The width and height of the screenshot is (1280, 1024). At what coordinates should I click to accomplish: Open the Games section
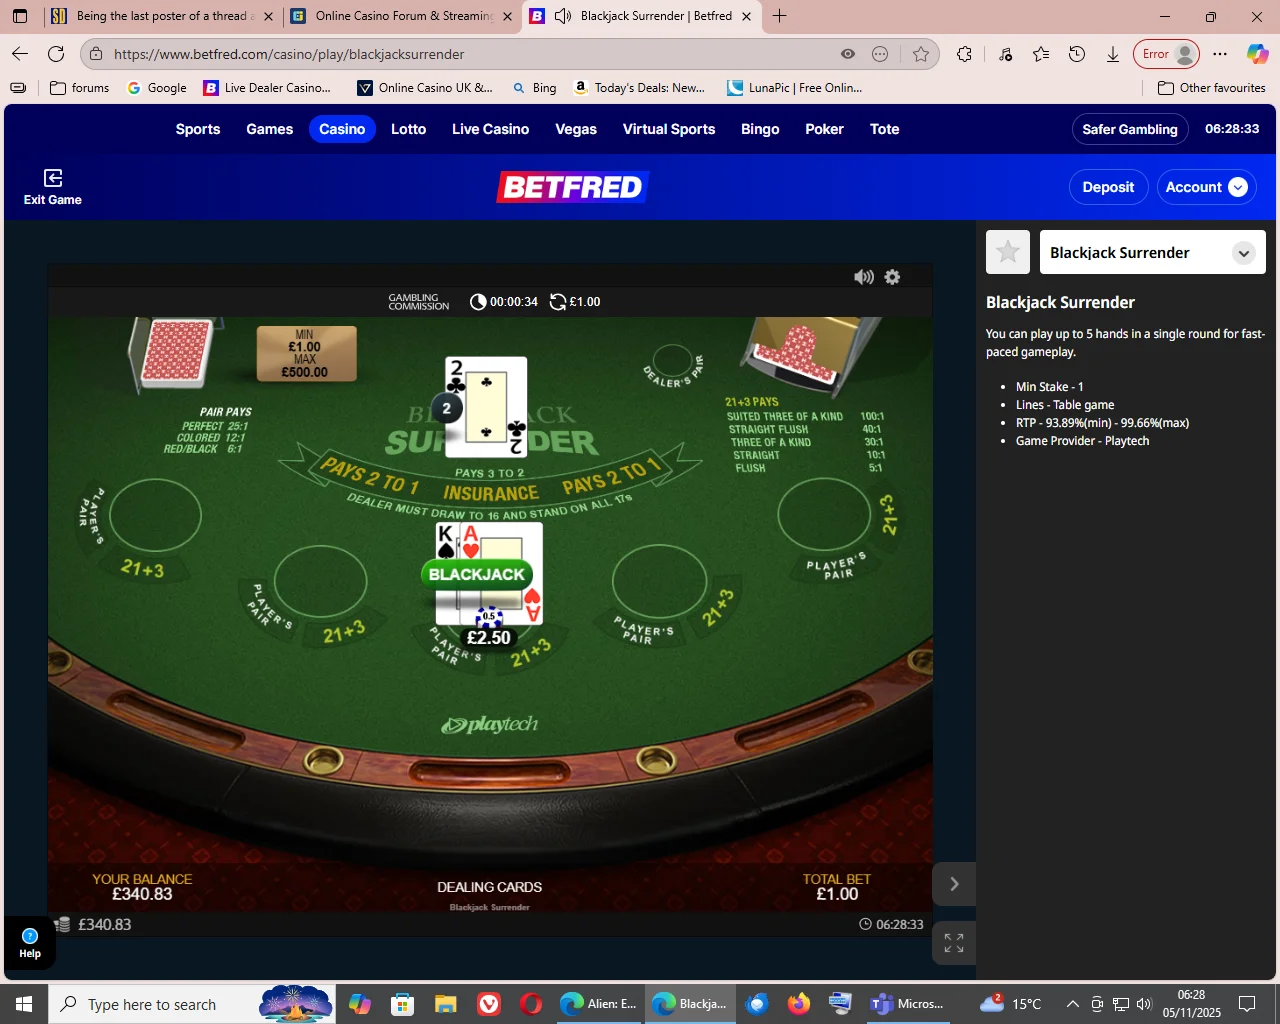(270, 129)
